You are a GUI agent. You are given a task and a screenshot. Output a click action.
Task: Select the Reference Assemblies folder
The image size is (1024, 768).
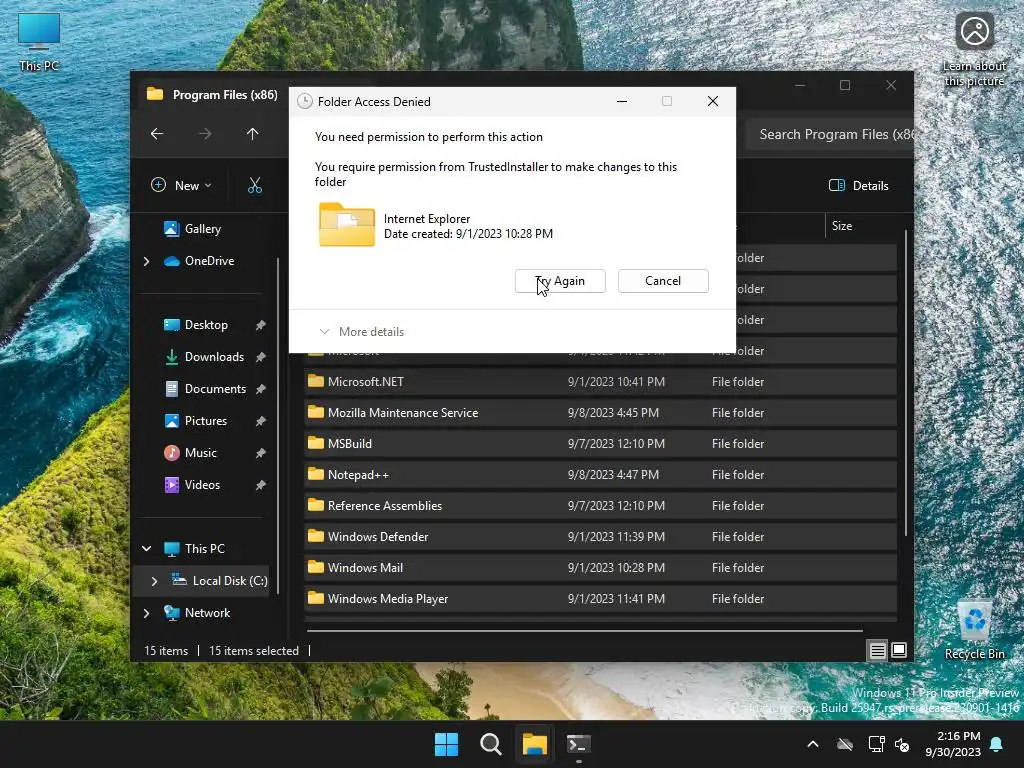click(x=600, y=505)
